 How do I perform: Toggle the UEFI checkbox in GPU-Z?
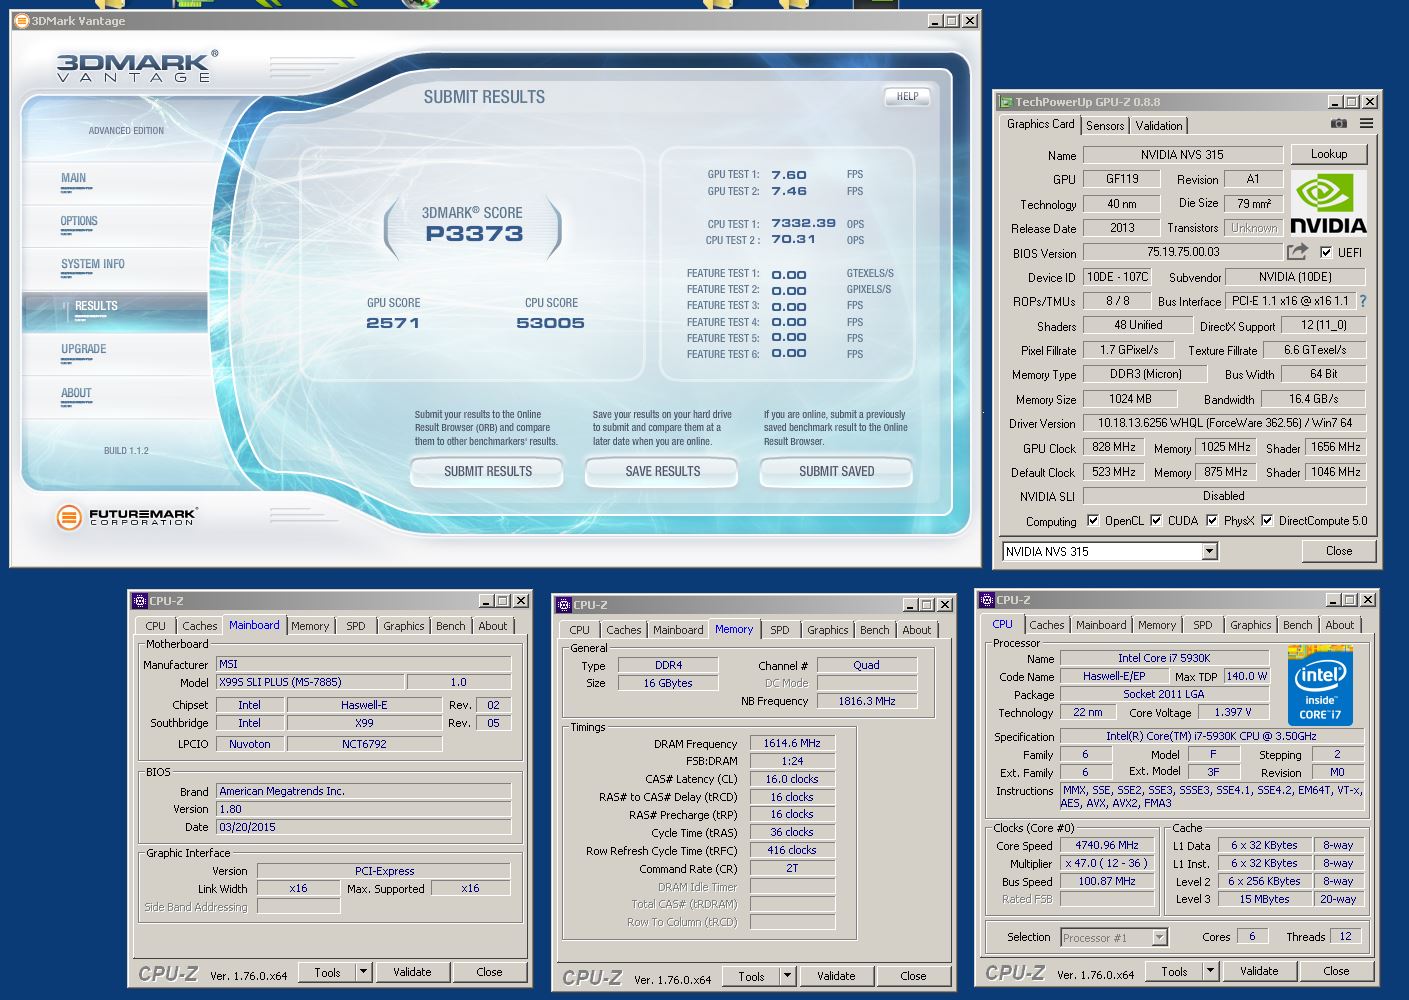tap(1326, 253)
